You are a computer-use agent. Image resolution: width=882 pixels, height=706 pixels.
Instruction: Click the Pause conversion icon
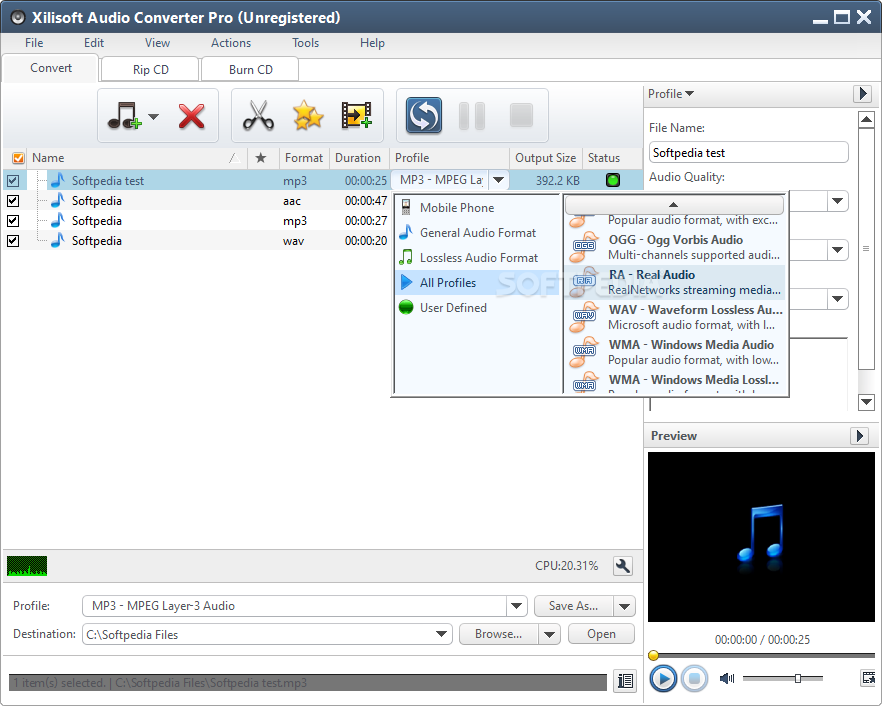[472, 116]
